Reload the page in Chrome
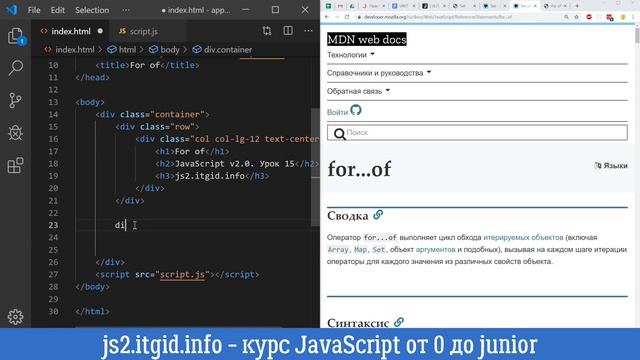The width and height of the screenshot is (640, 360). tap(347, 17)
